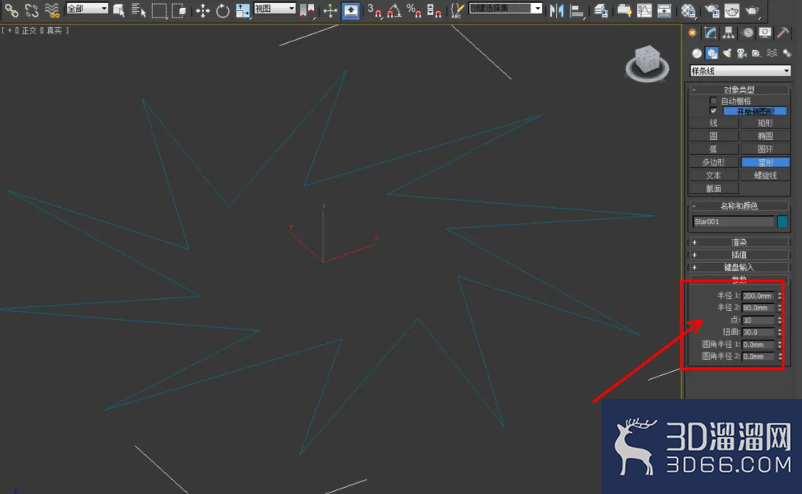This screenshot has width=802, height=494.
Task: Click the 螺旋线 Helix shape button
Action: pos(765,175)
